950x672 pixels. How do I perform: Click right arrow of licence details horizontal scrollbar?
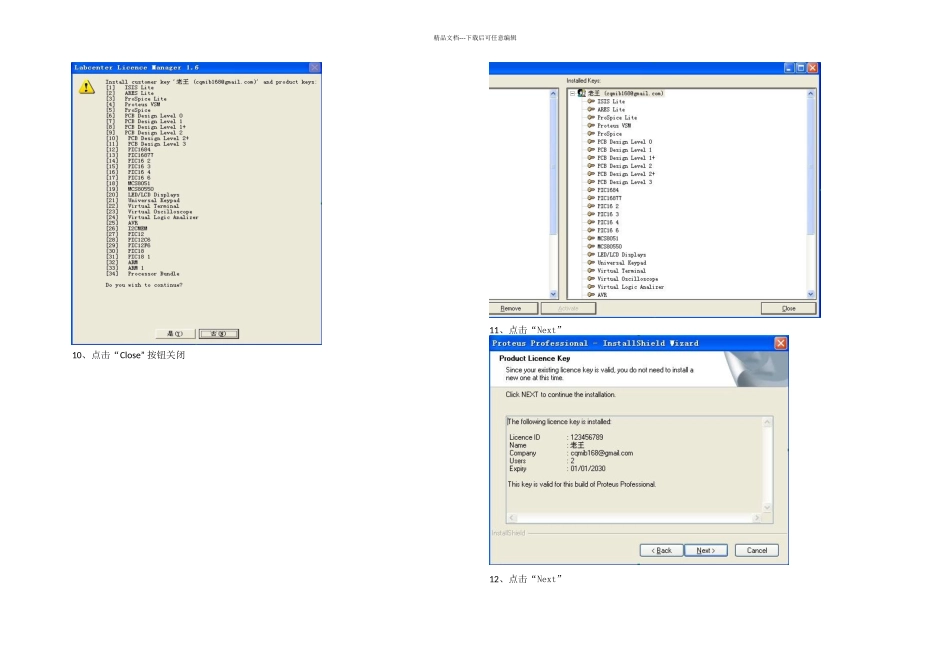[756, 517]
